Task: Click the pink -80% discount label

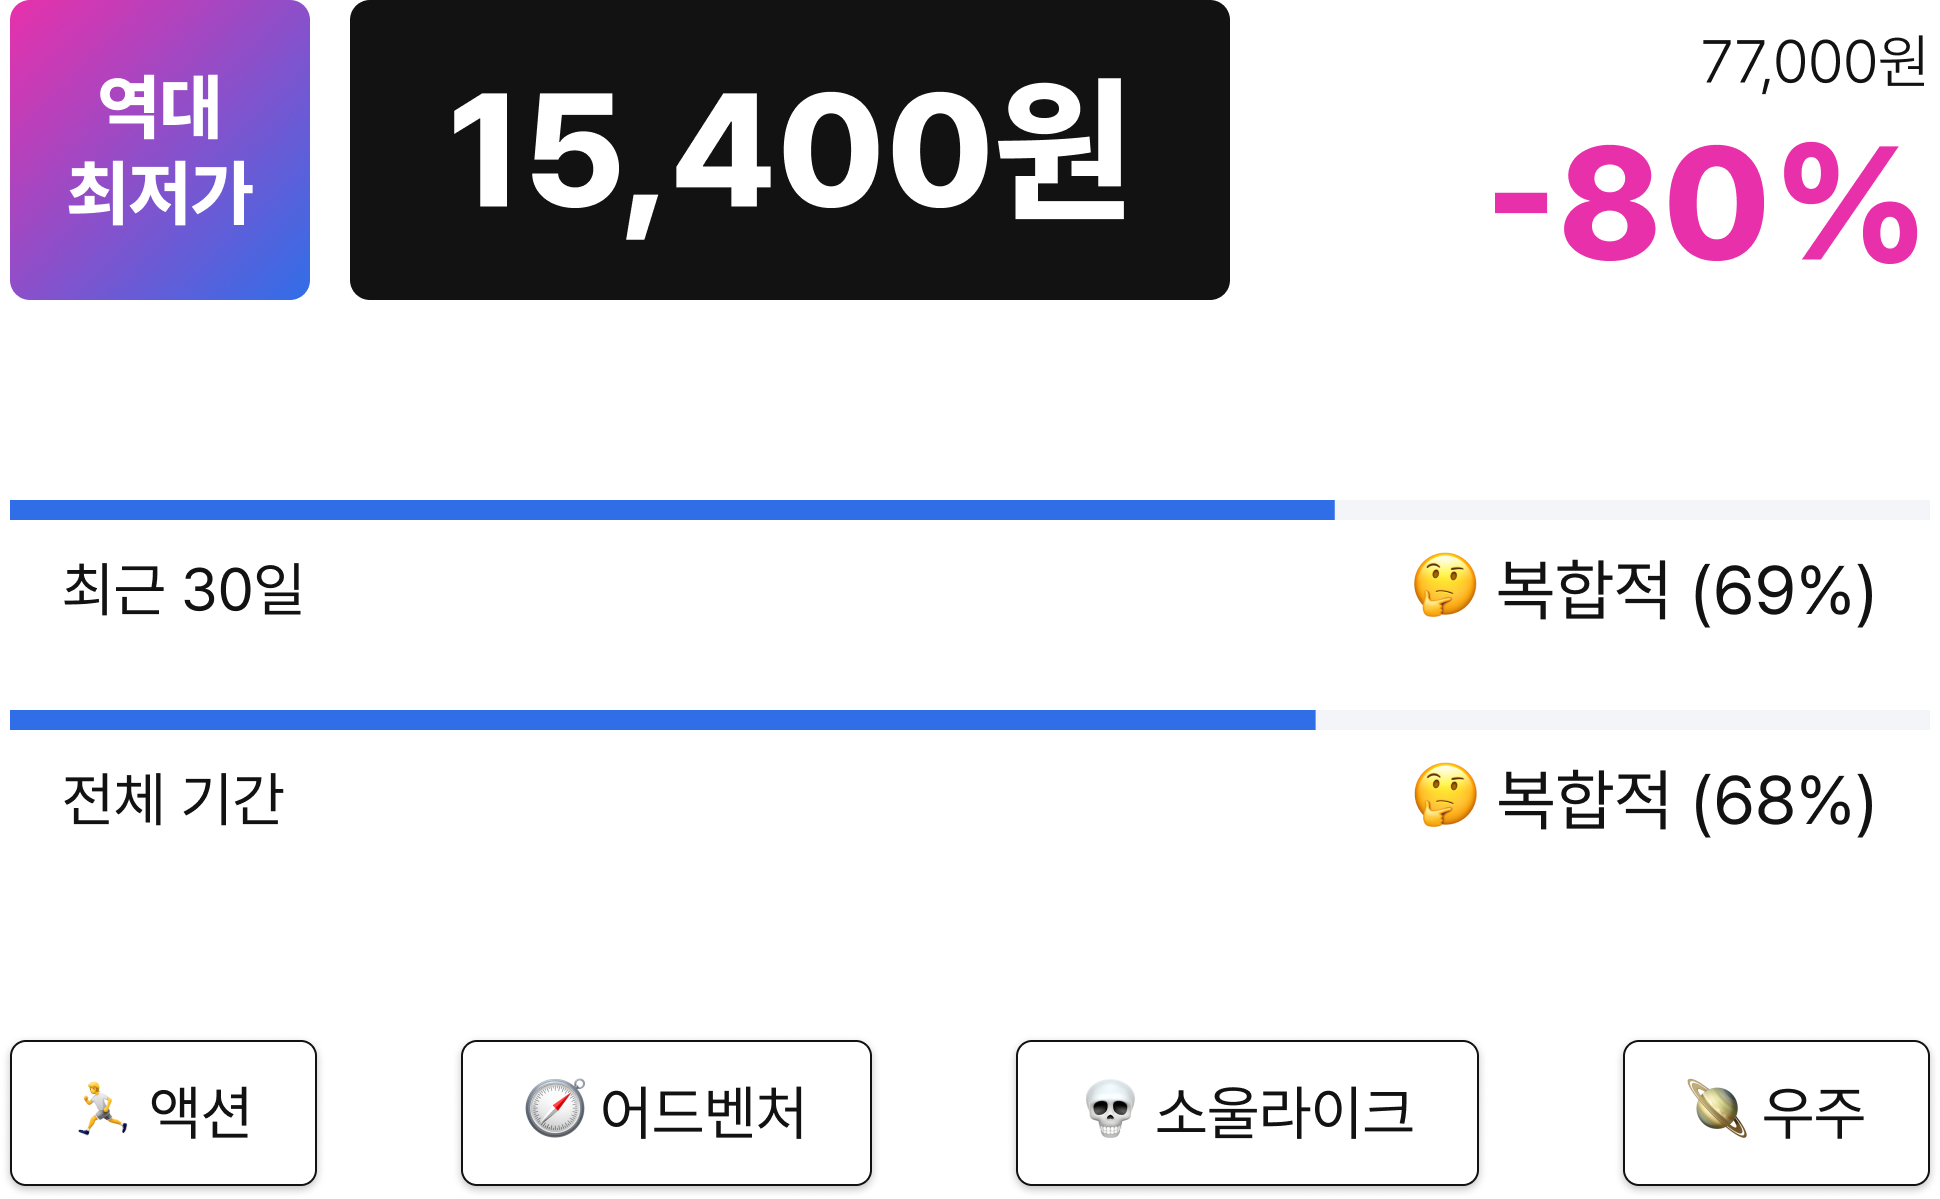Action: (x=1706, y=204)
